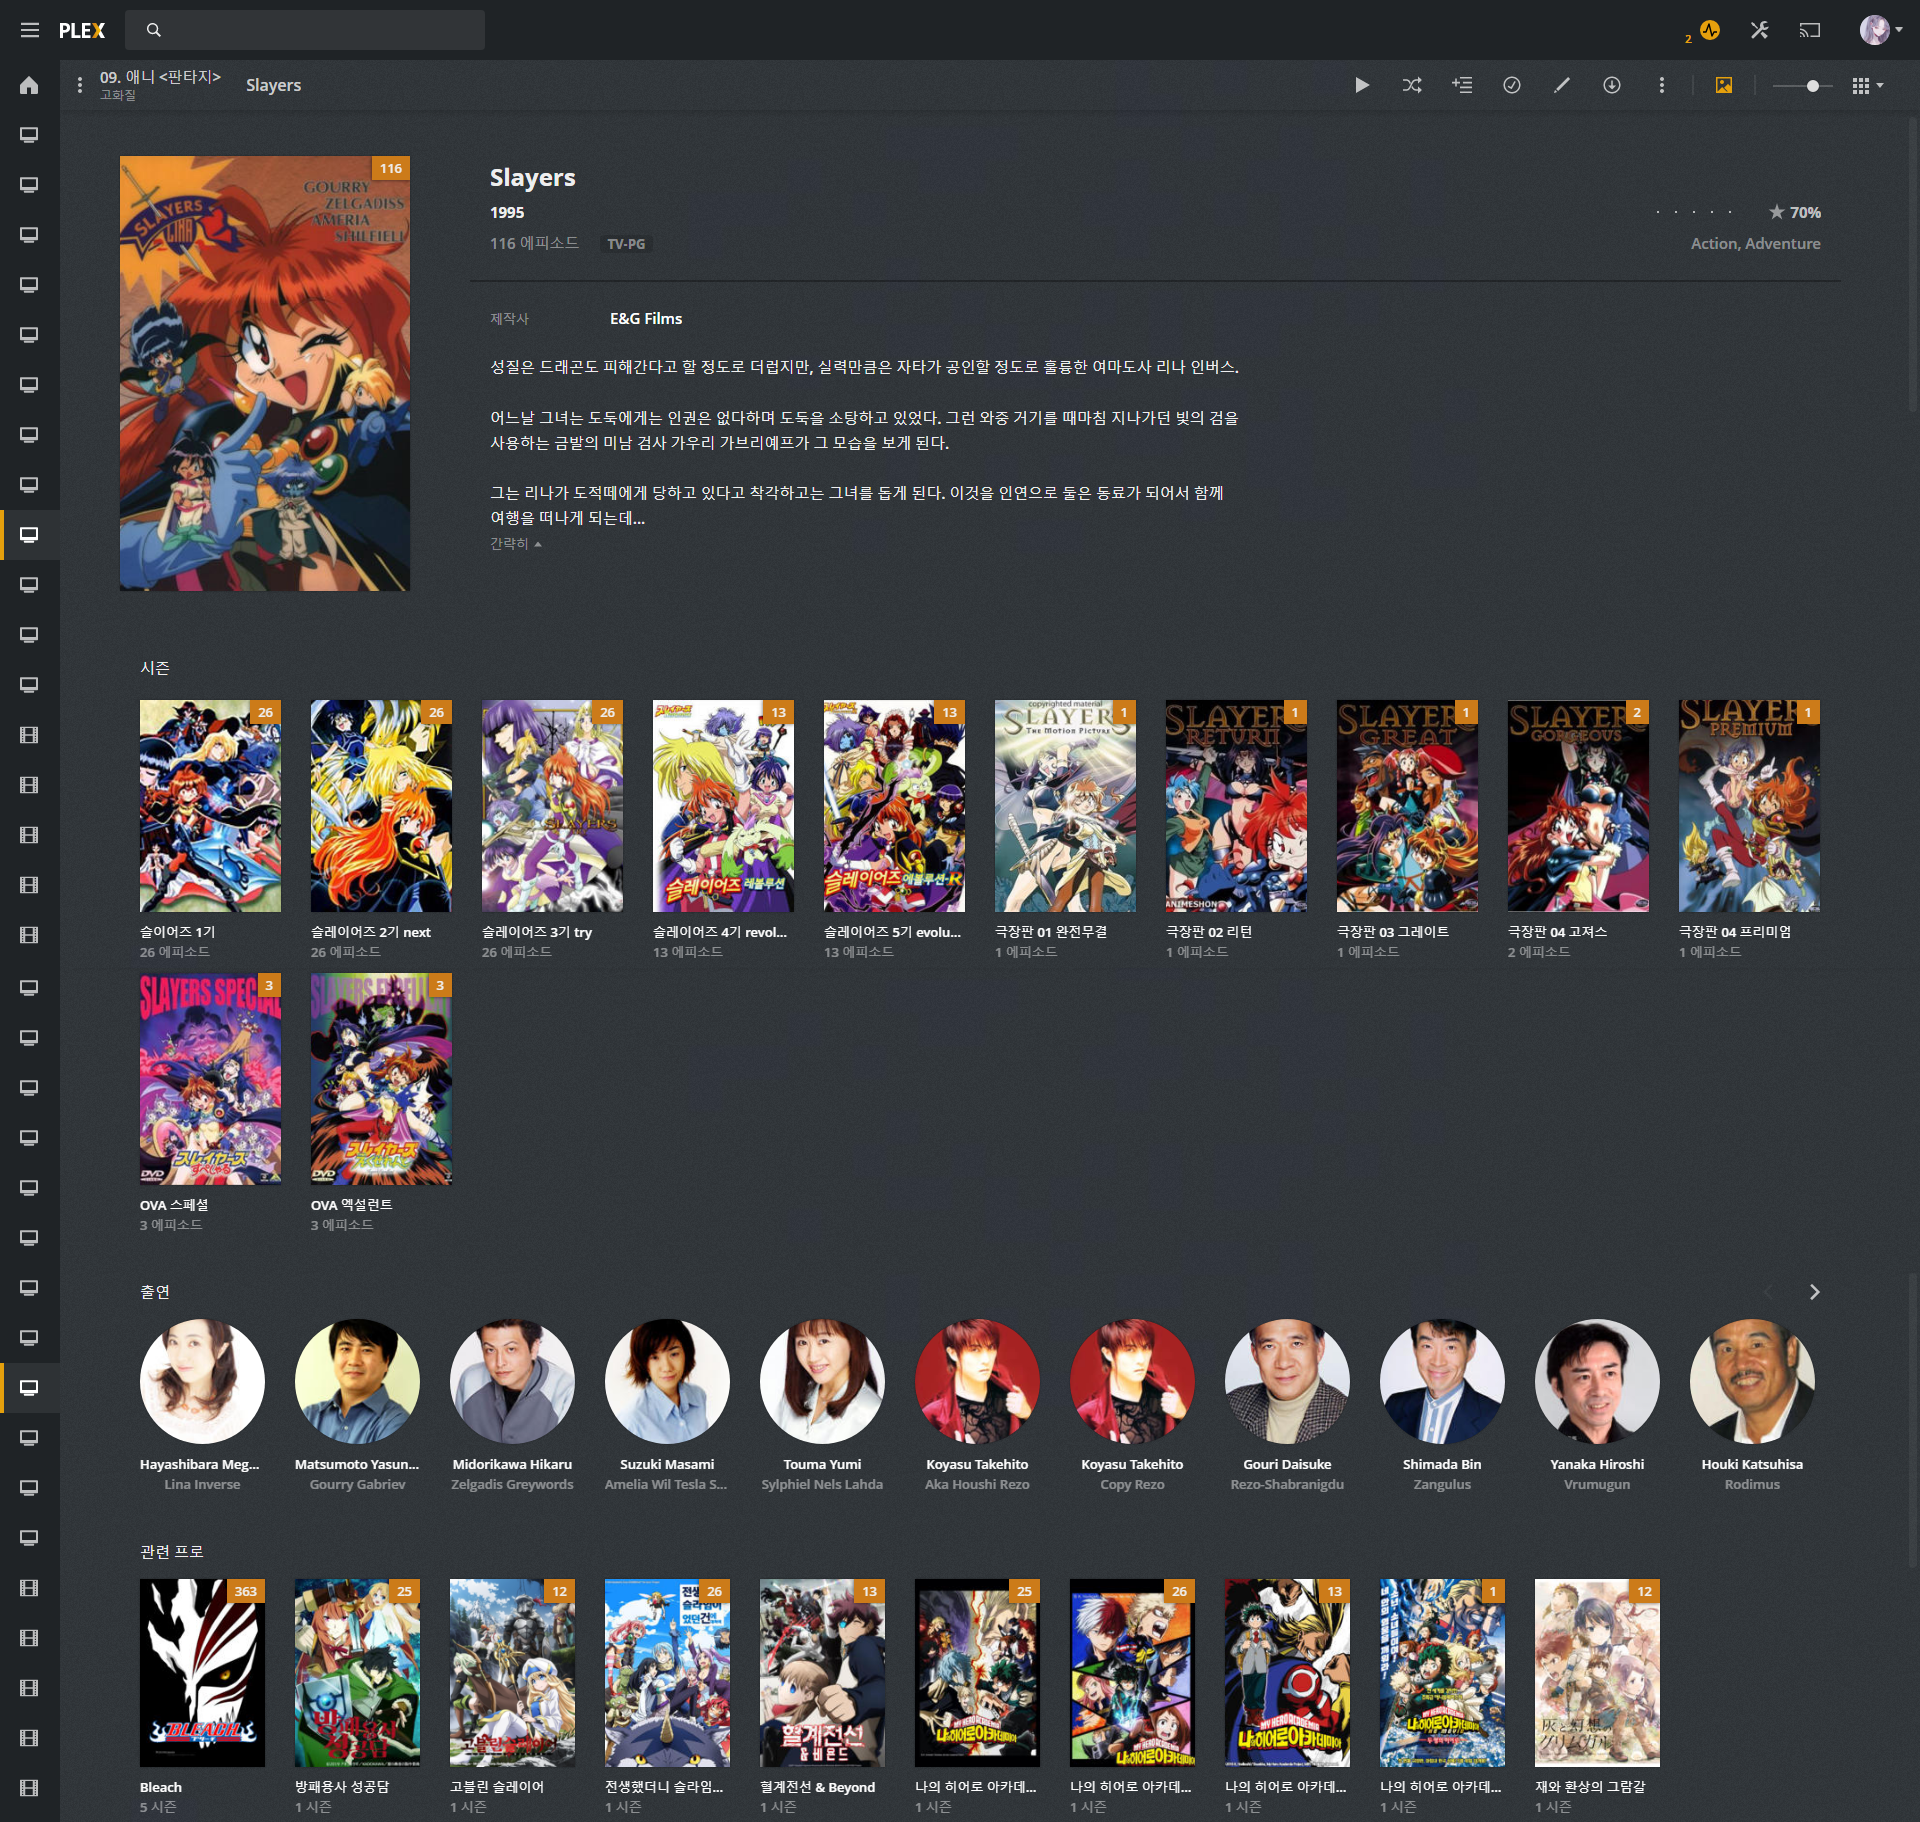The width and height of the screenshot is (1920, 1822).
Task: Open cast member Suzuki Masami
Action: (x=667, y=1381)
